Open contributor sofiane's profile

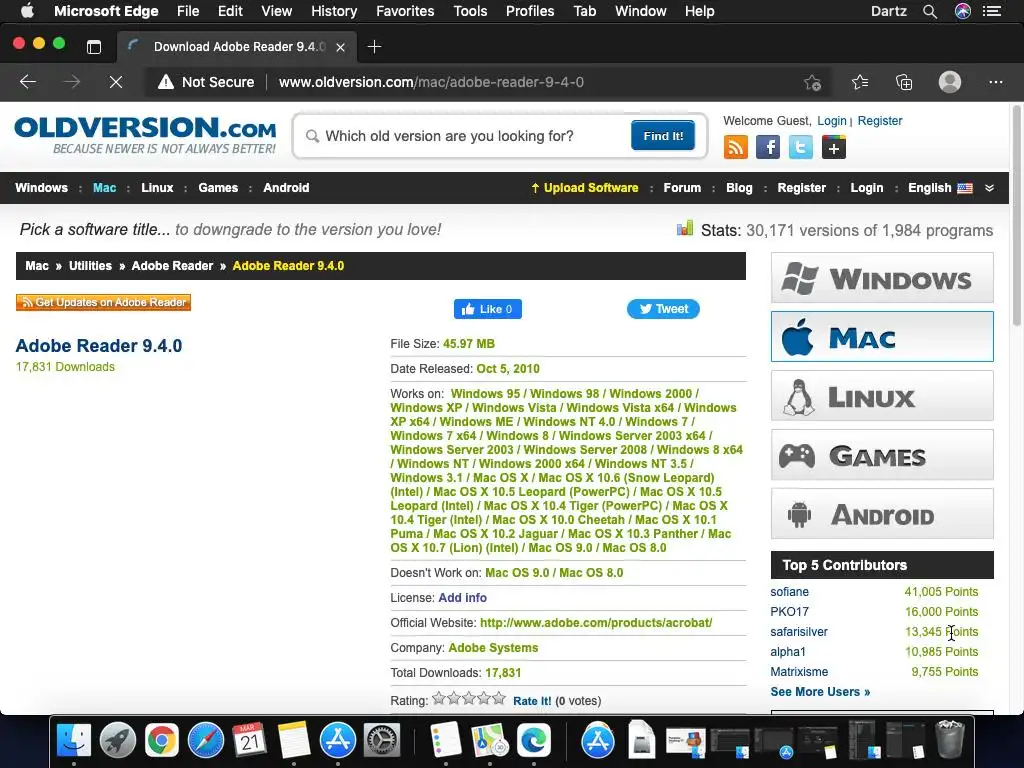tap(789, 592)
